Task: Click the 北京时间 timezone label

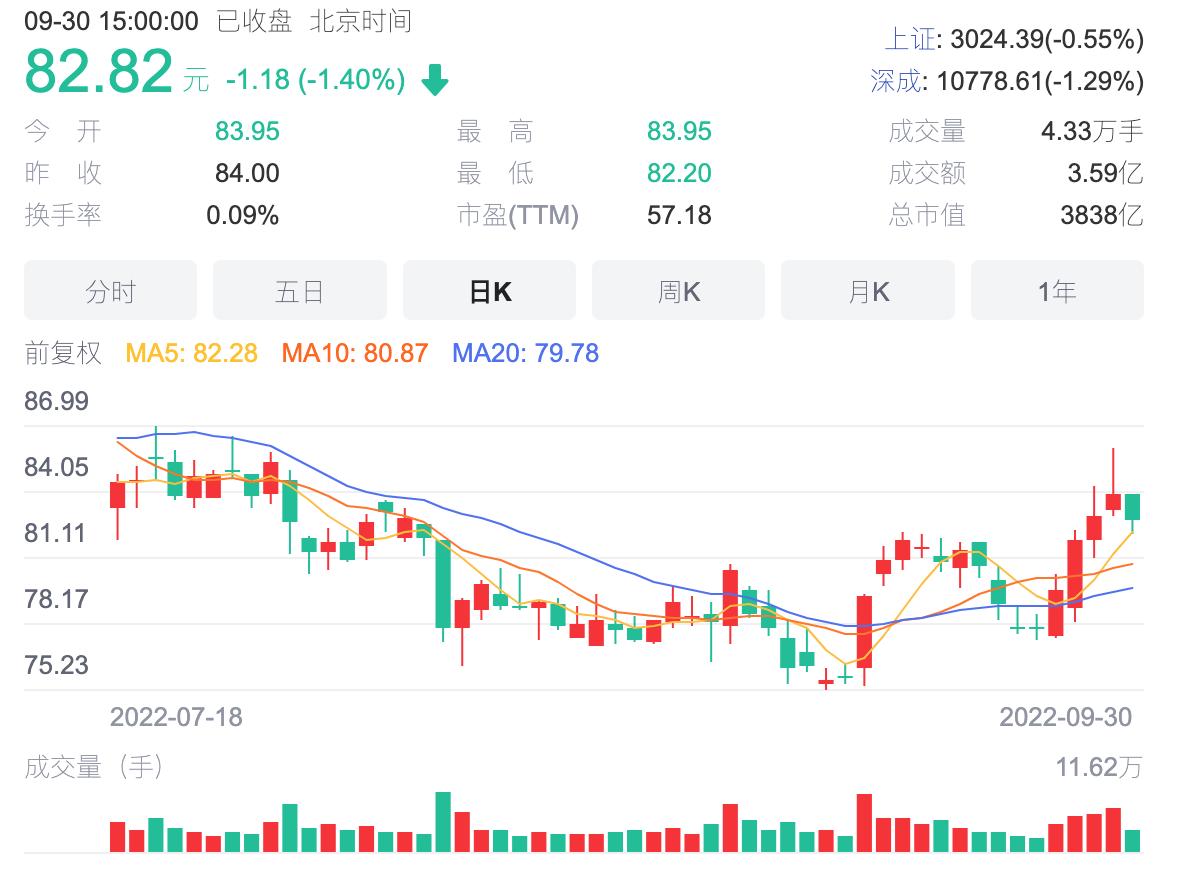Action: tap(360, 20)
